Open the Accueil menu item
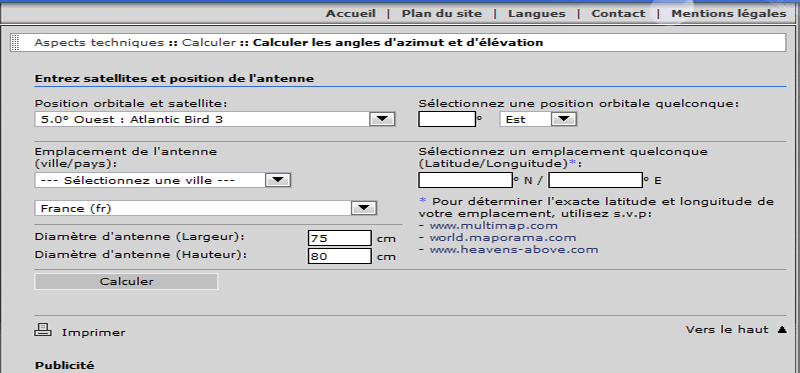Screen dimensions: 800x373 pyautogui.click(x=351, y=14)
